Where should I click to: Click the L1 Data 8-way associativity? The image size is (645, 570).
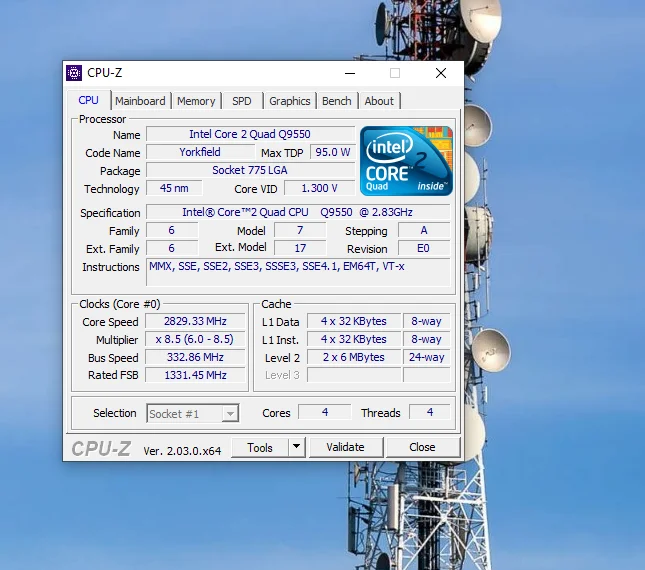pos(427,321)
